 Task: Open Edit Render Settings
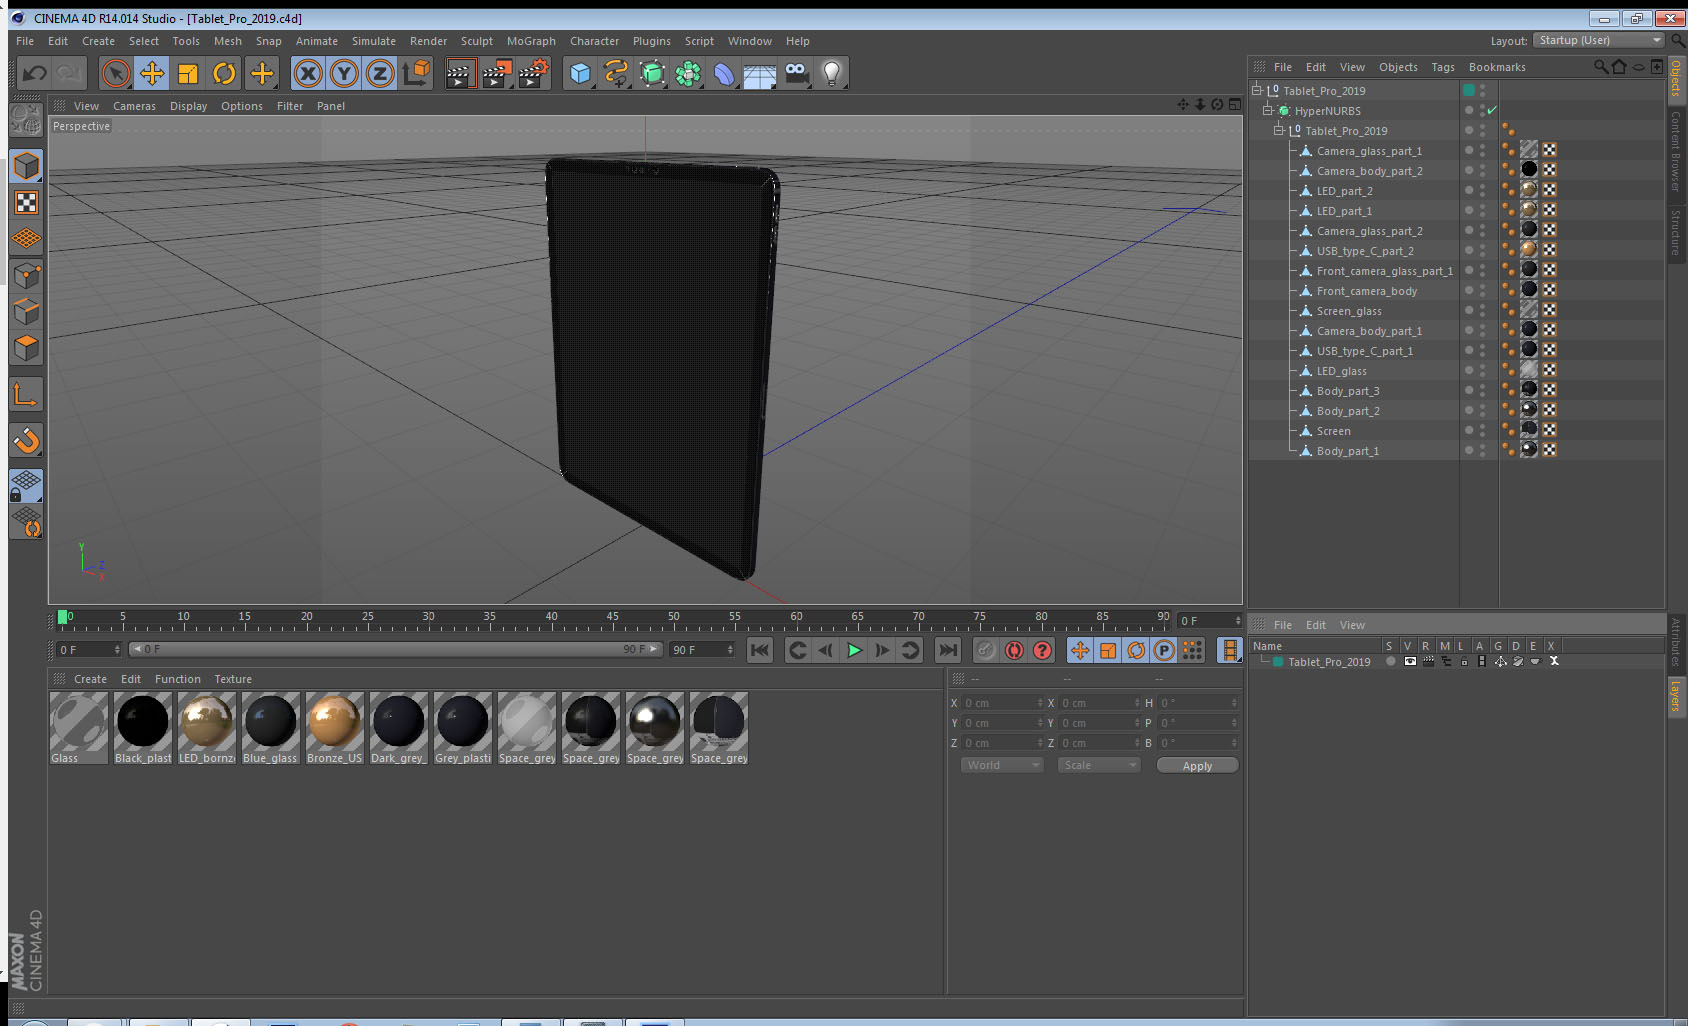point(534,73)
